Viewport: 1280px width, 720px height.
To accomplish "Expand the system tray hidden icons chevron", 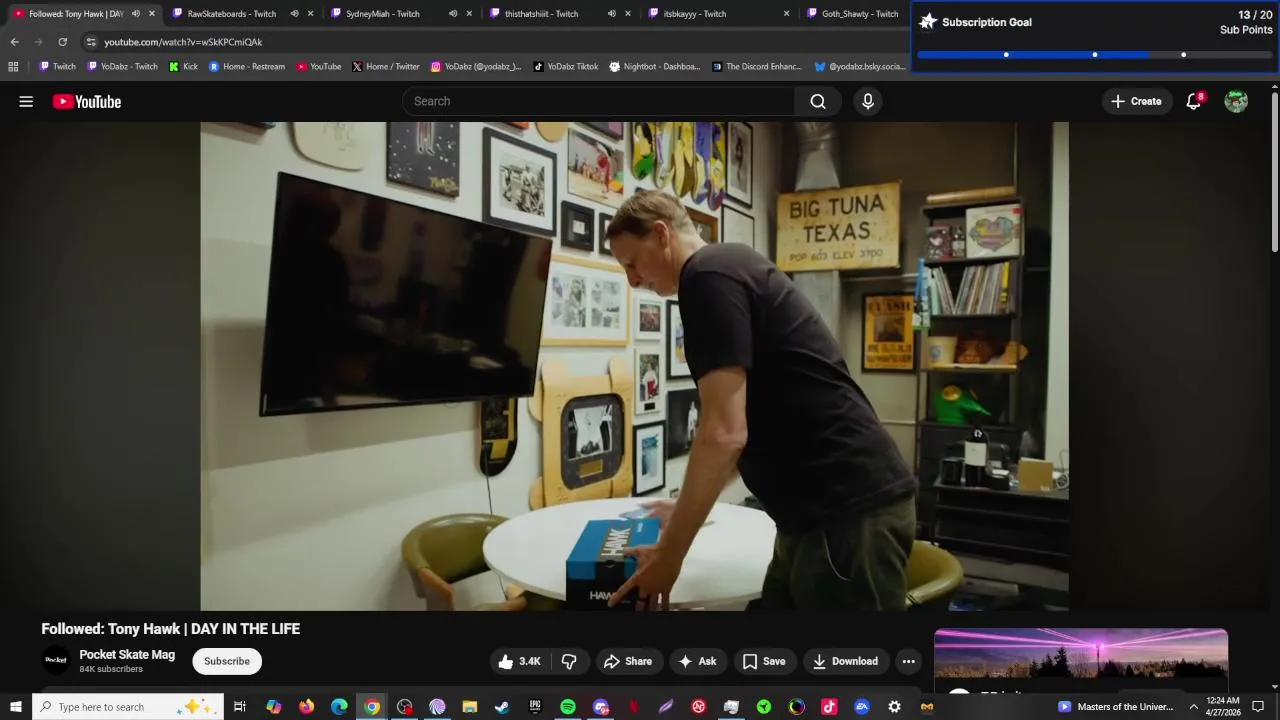I will [1193, 707].
